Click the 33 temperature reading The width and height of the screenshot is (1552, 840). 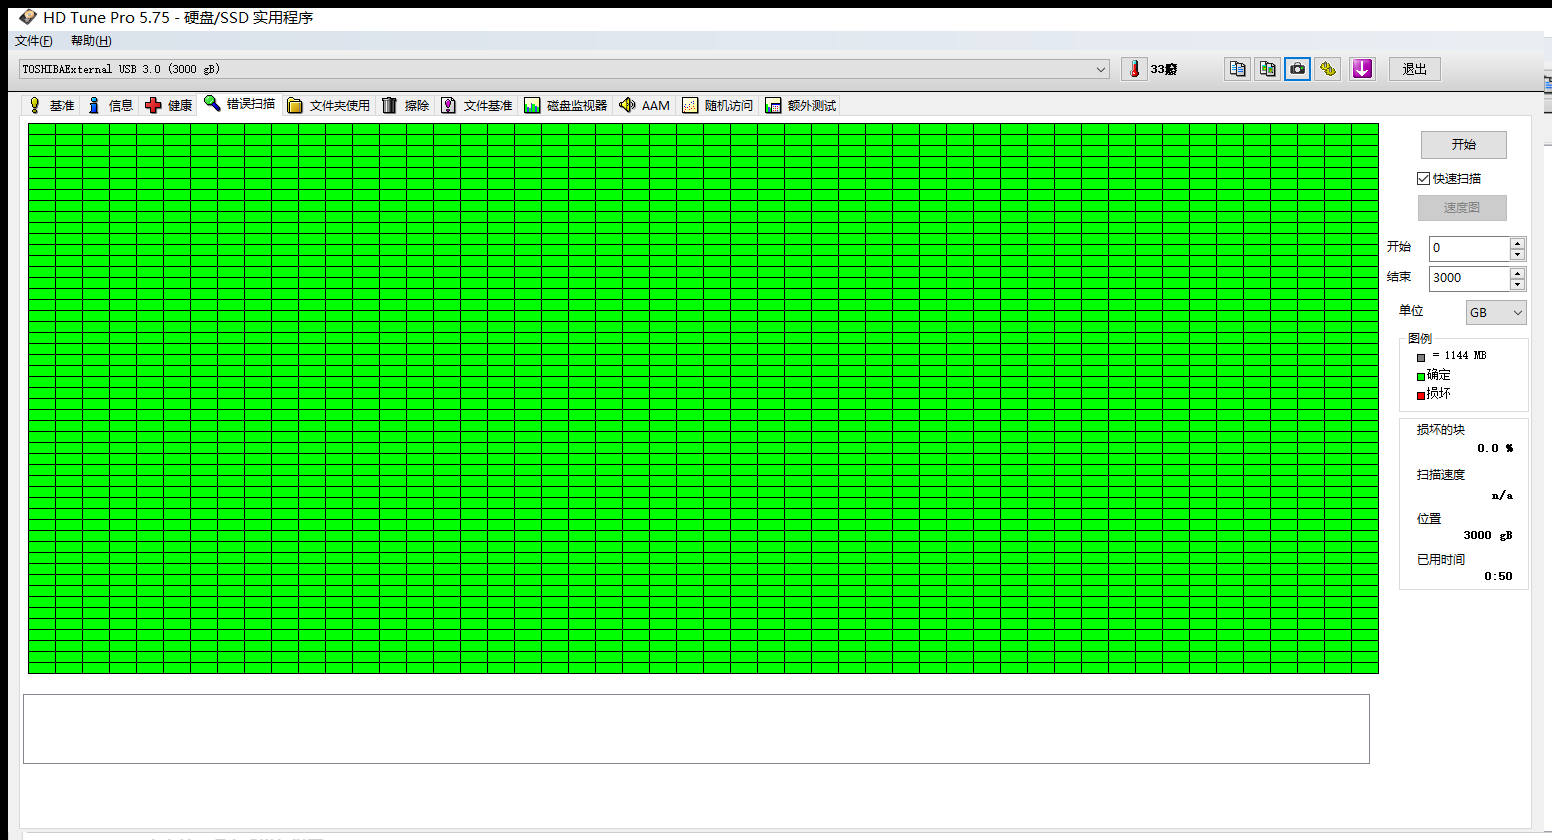pos(1163,69)
